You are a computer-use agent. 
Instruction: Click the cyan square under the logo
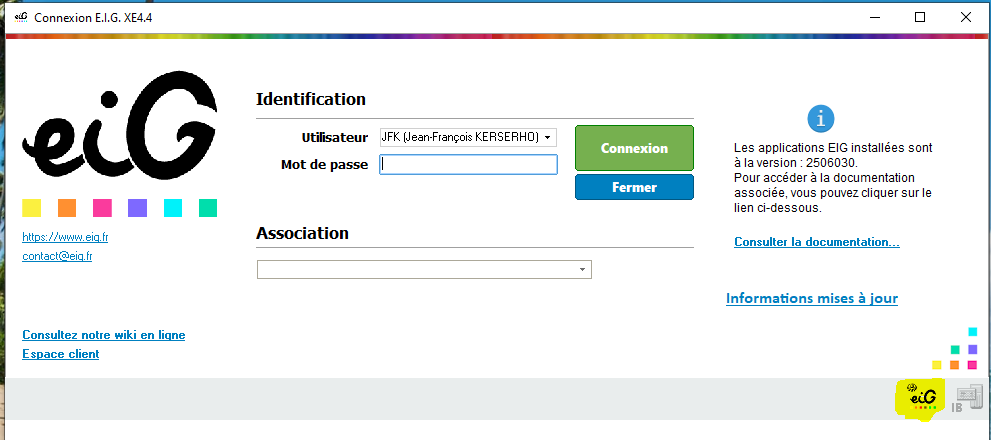[x=173, y=208]
